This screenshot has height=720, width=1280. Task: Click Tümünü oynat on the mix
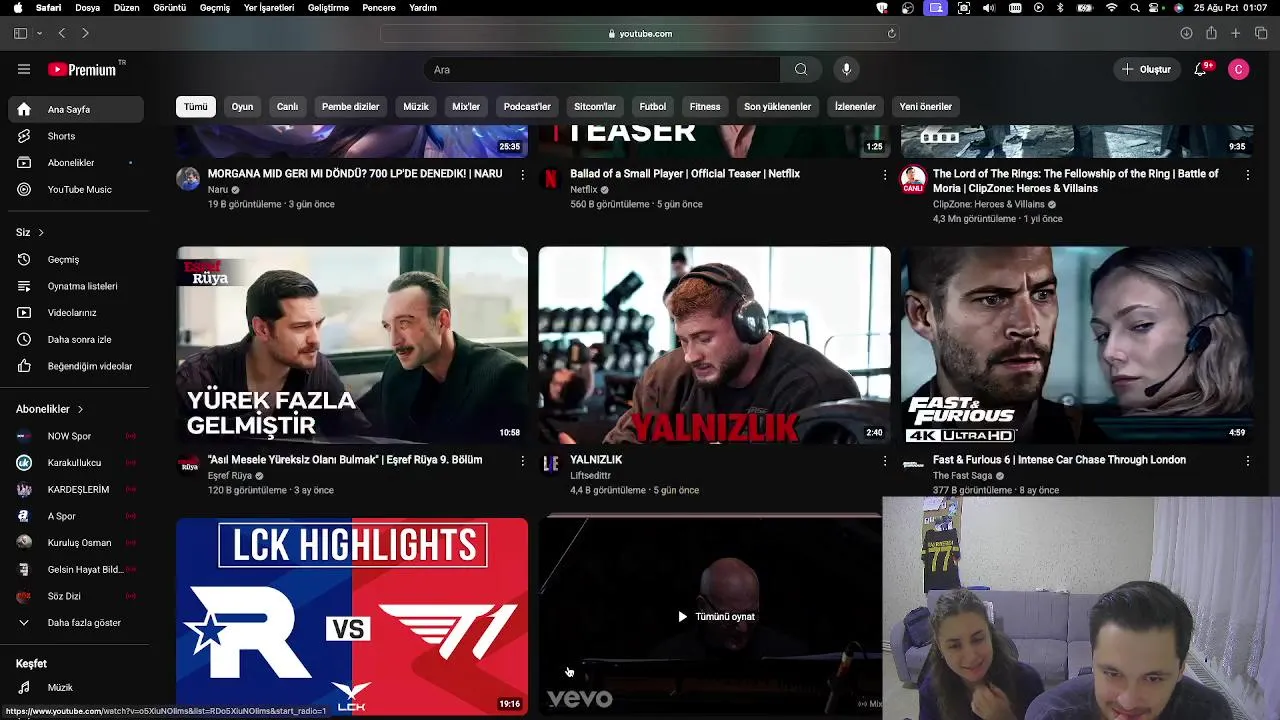(x=716, y=617)
